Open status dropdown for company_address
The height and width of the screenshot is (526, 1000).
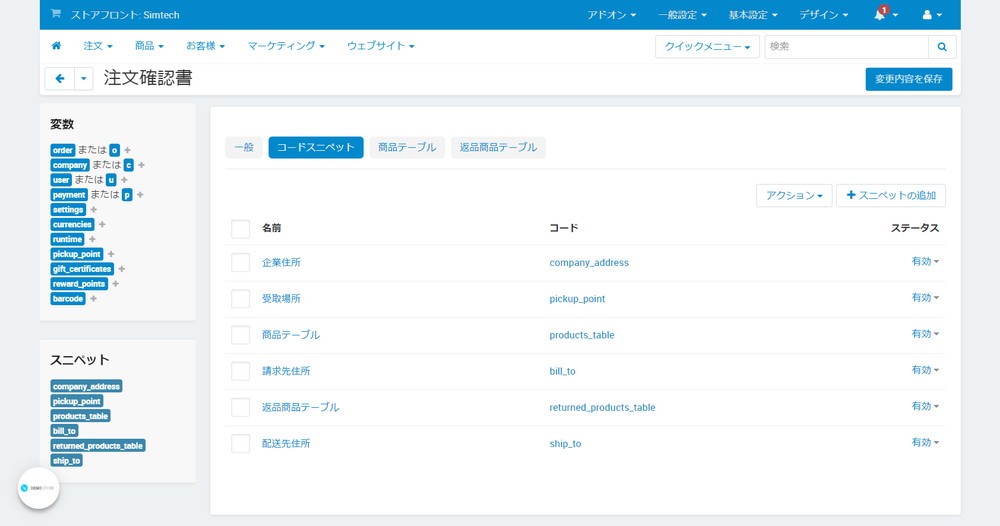925,261
